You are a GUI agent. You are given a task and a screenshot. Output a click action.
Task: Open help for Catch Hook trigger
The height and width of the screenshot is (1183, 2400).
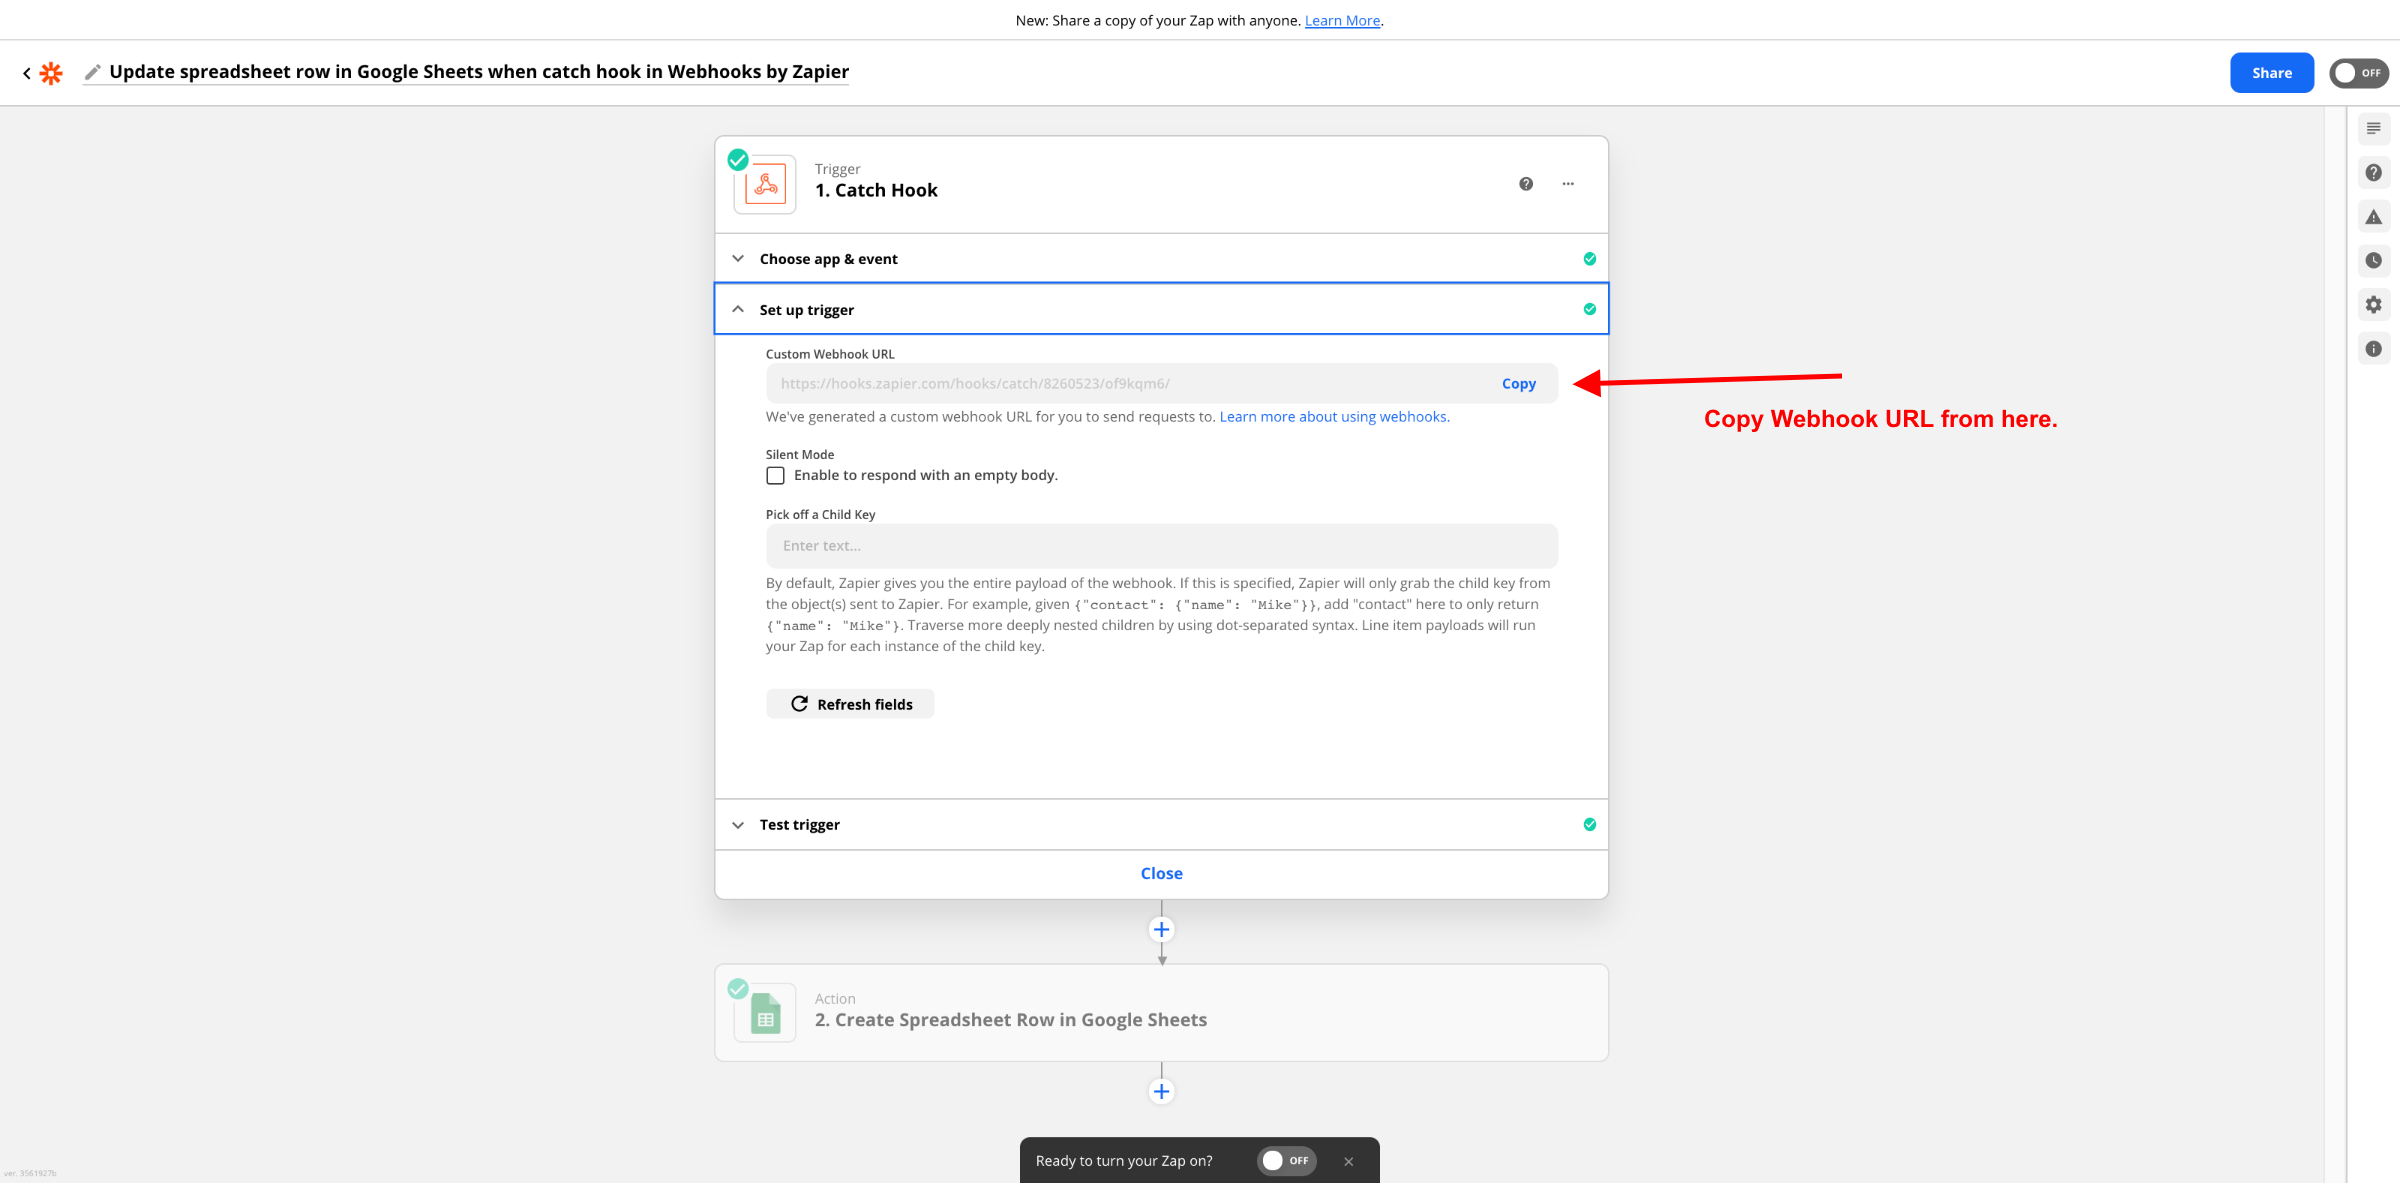click(1526, 184)
